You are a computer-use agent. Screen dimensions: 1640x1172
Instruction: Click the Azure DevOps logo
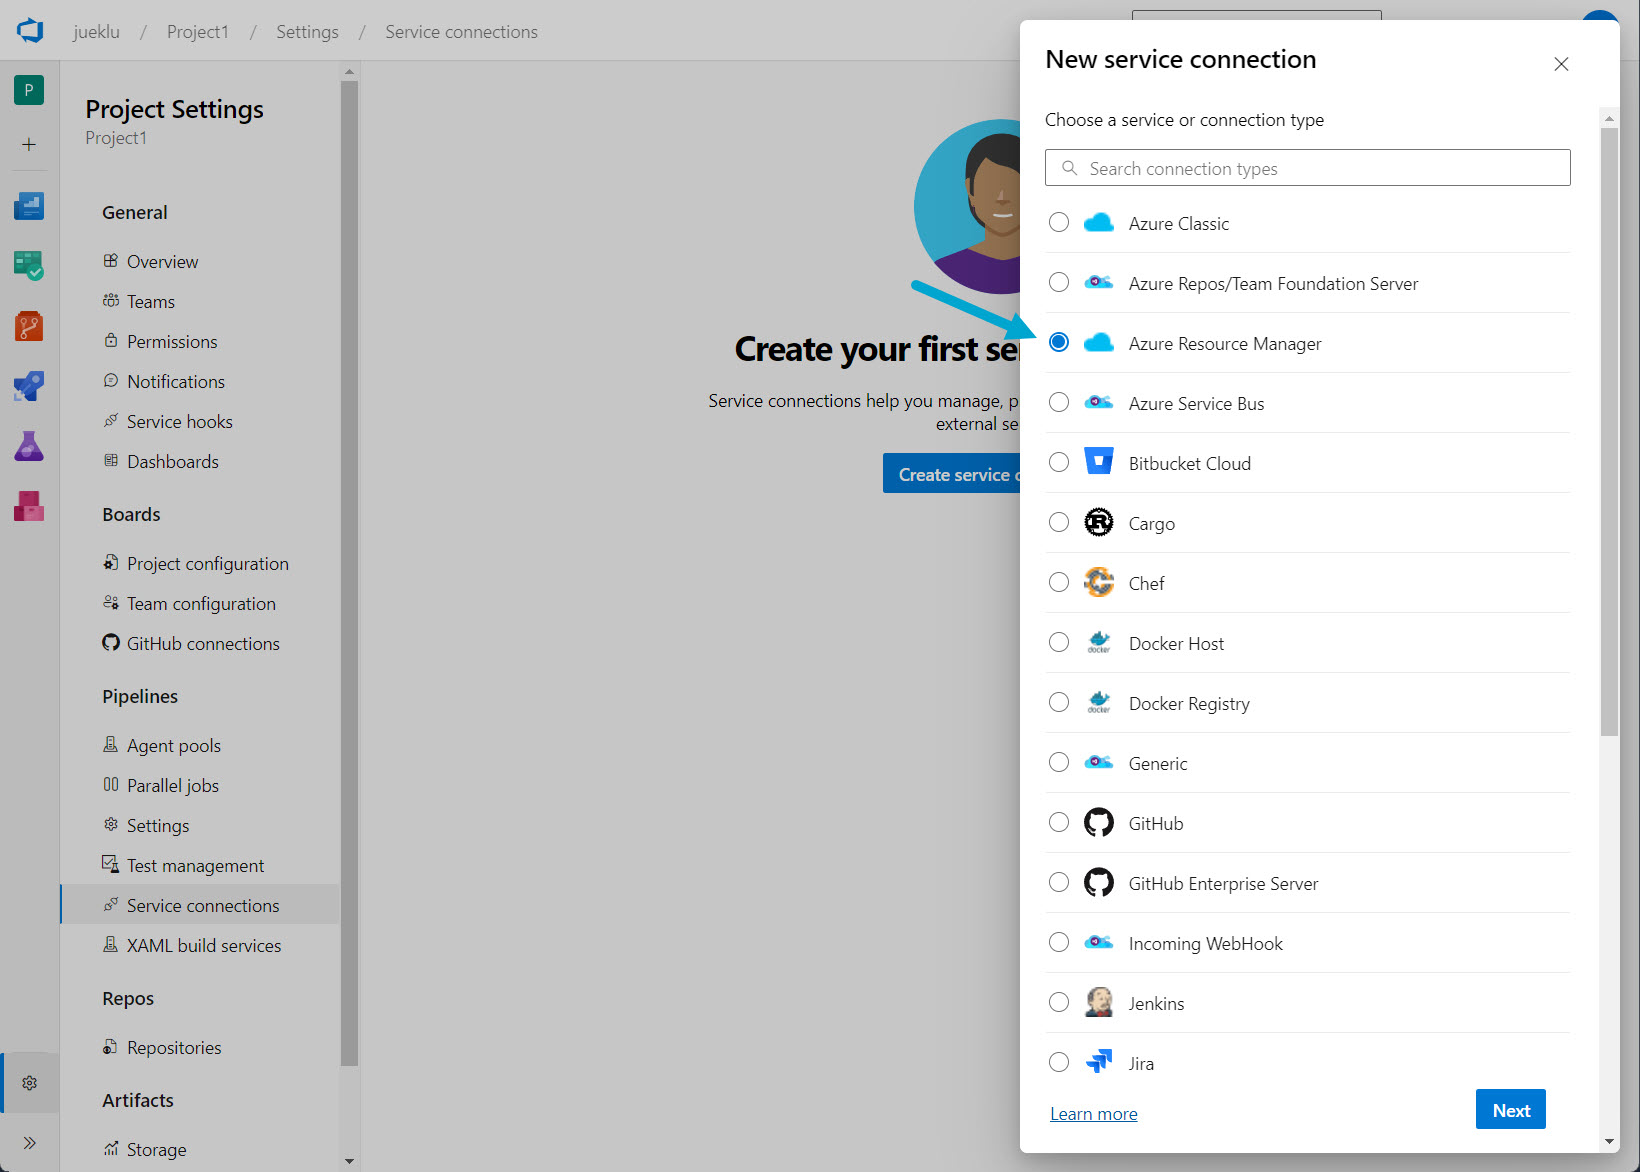click(30, 31)
